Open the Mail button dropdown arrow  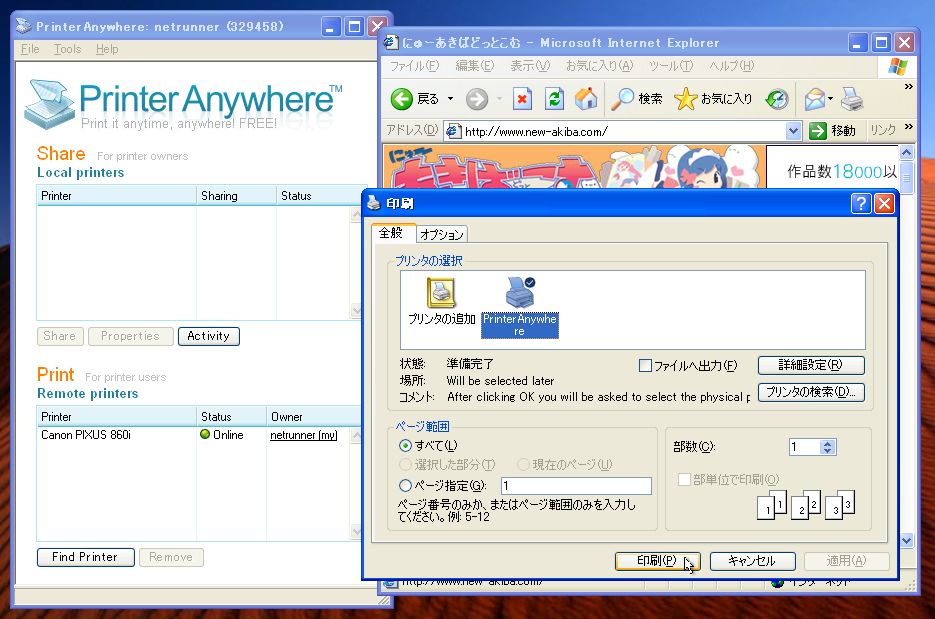[830, 99]
